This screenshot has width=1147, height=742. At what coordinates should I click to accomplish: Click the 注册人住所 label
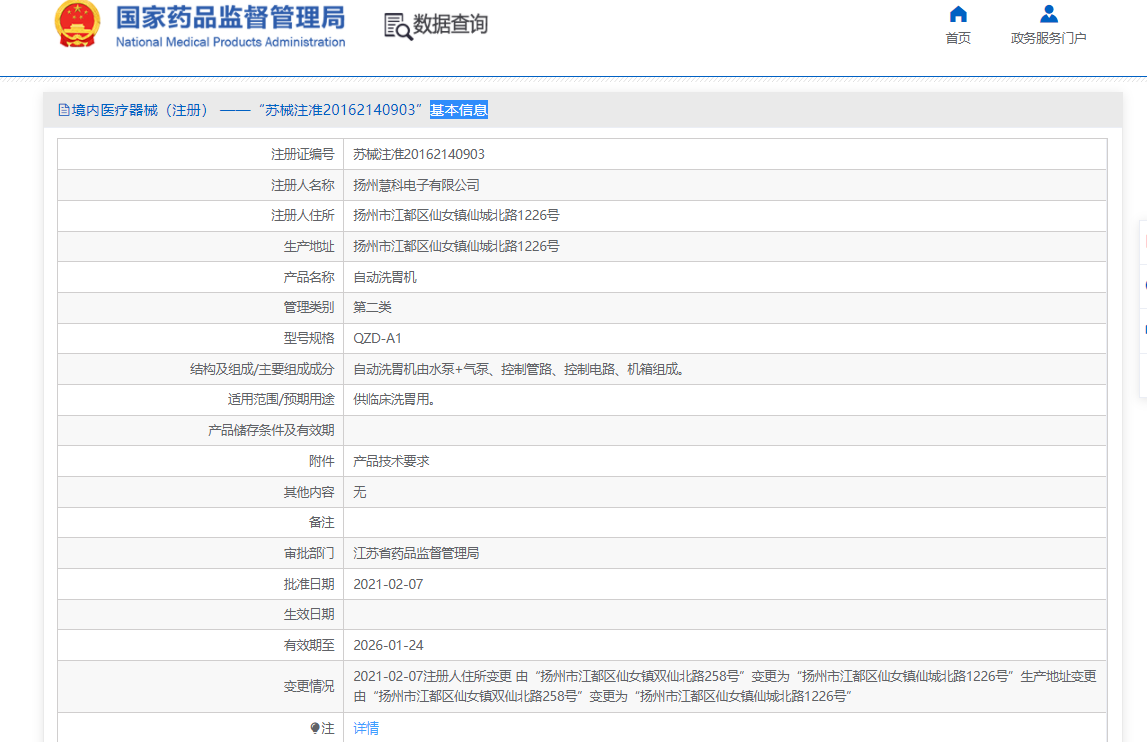click(x=302, y=215)
